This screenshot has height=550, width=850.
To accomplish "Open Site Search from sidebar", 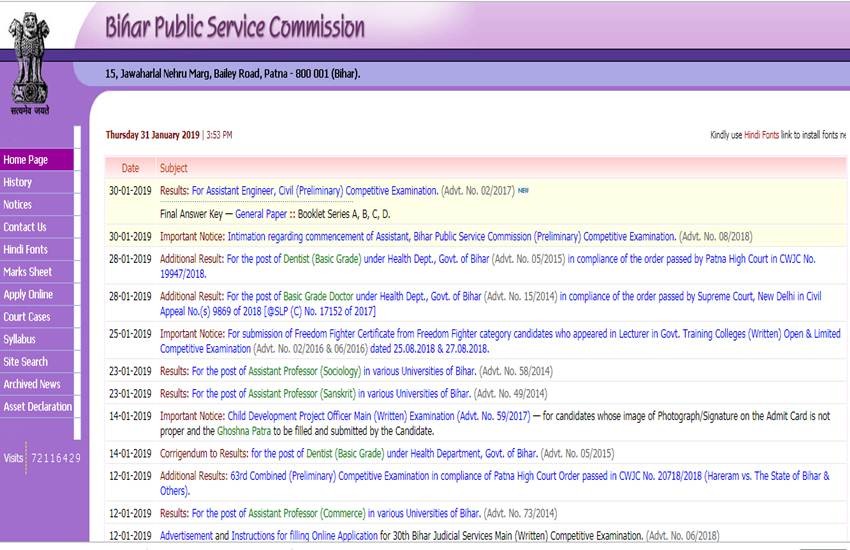I will pyautogui.click(x=26, y=362).
